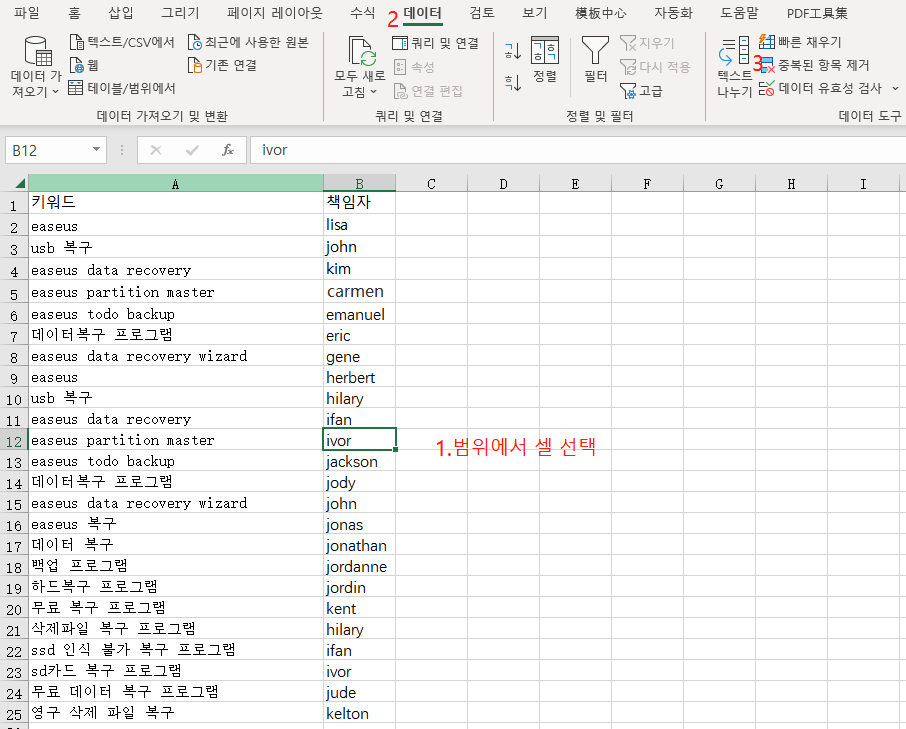Select the ascending sort icon

pyautogui.click(x=512, y=50)
